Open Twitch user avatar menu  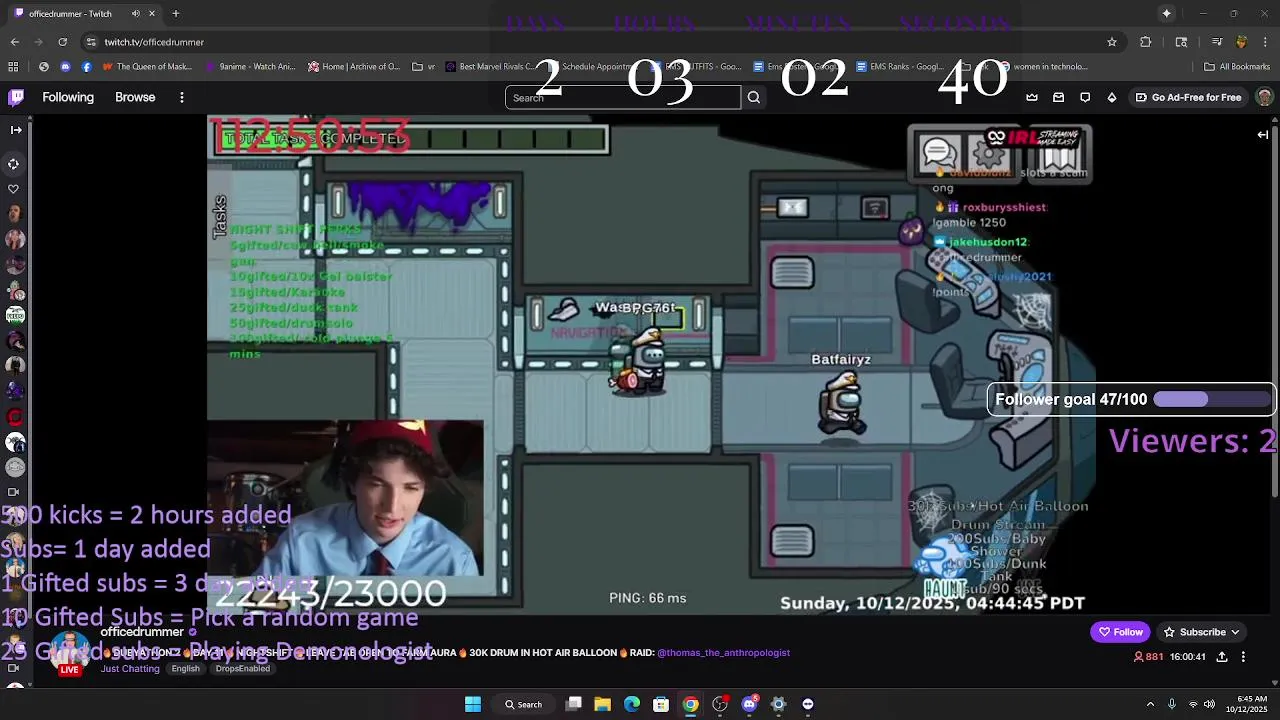click(1264, 97)
